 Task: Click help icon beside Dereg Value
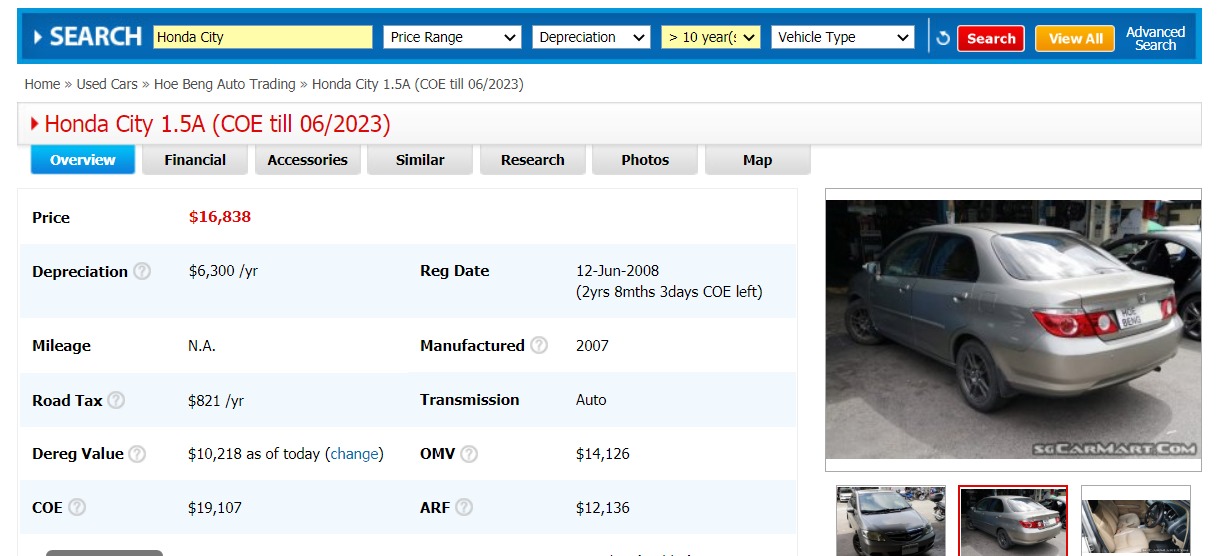click(137, 454)
